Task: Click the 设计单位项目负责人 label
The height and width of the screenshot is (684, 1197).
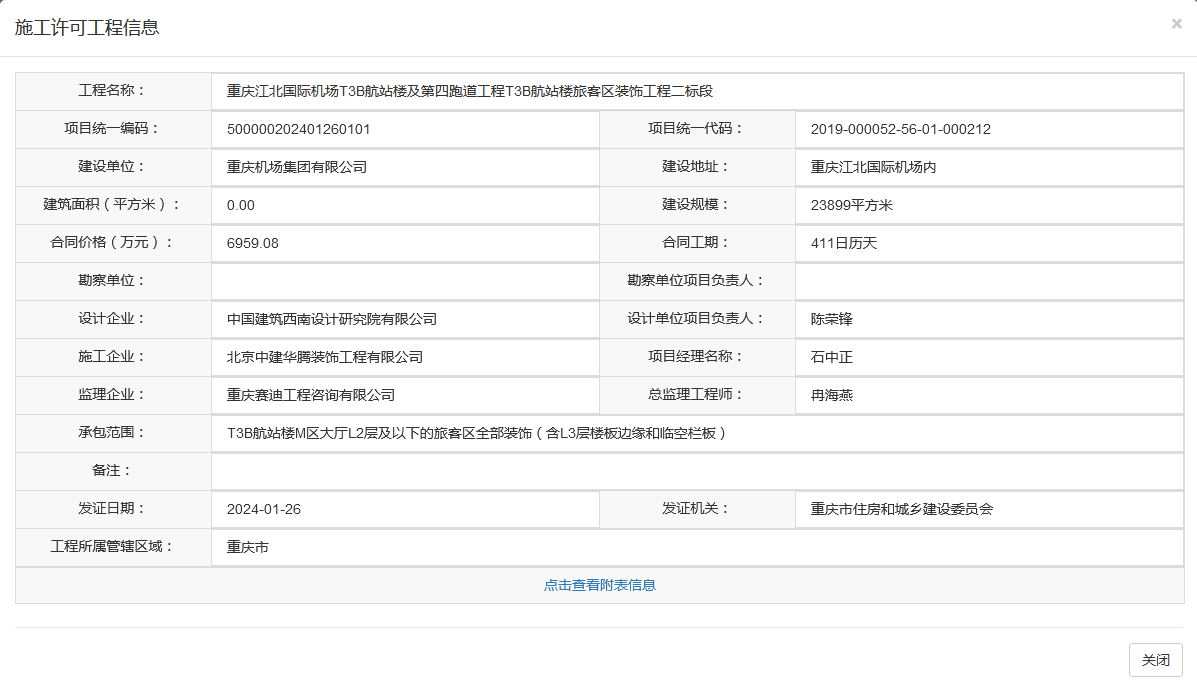Action: point(696,318)
